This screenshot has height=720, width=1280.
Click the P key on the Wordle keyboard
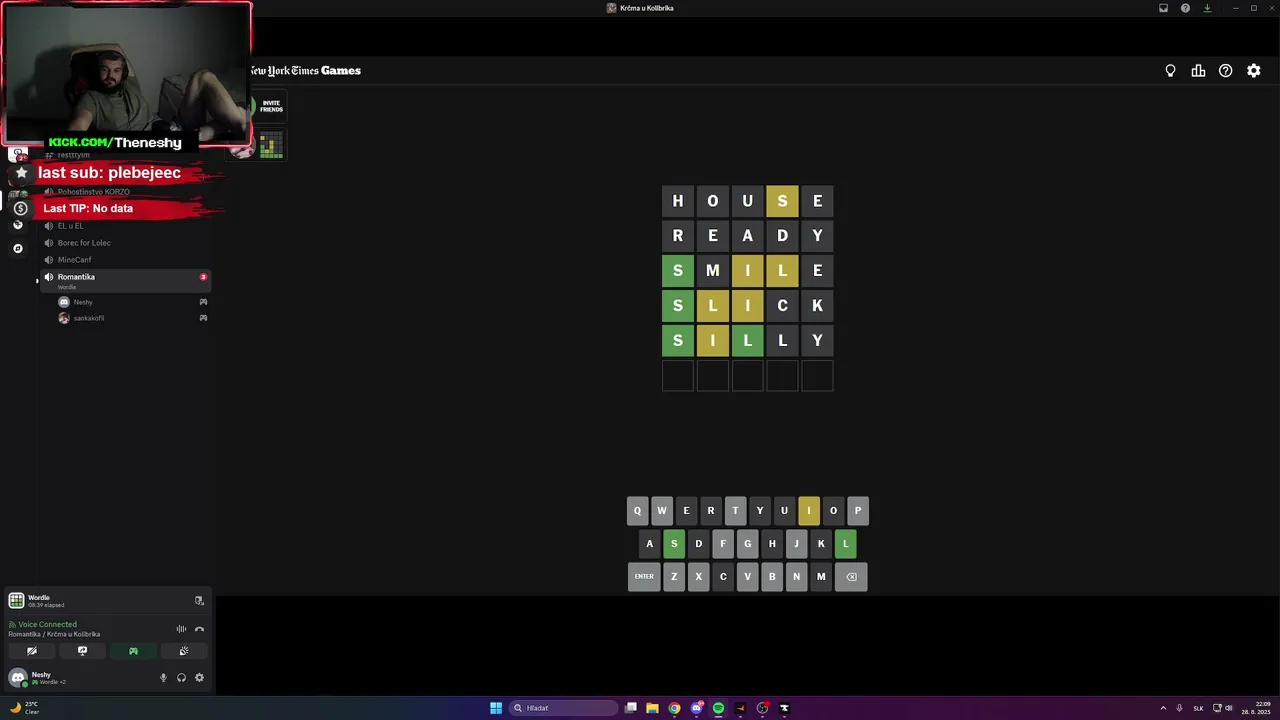[x=858, y=511]
